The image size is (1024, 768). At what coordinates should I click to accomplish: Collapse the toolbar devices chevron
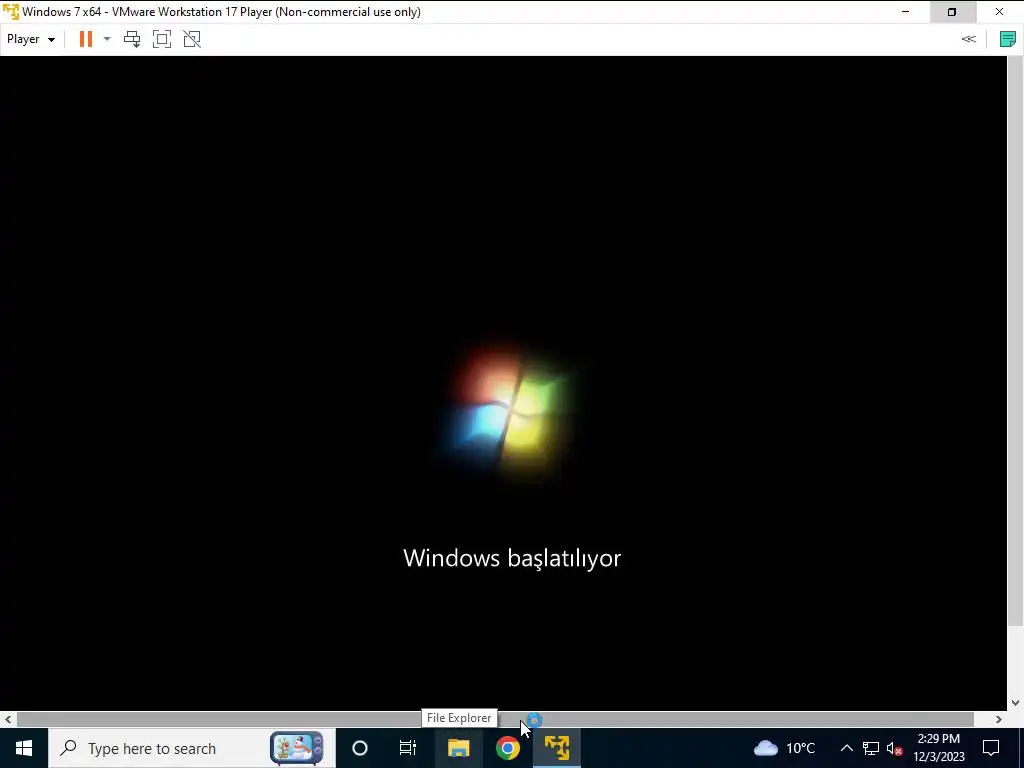[x=968, y=39]
